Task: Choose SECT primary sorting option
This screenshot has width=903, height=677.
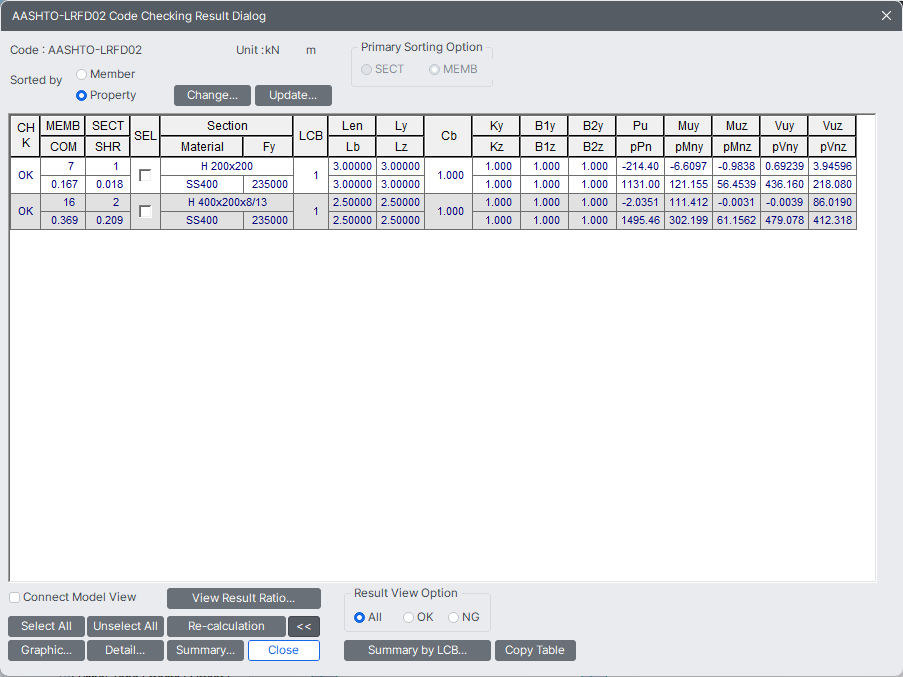Action: click(x=366, y=70)
